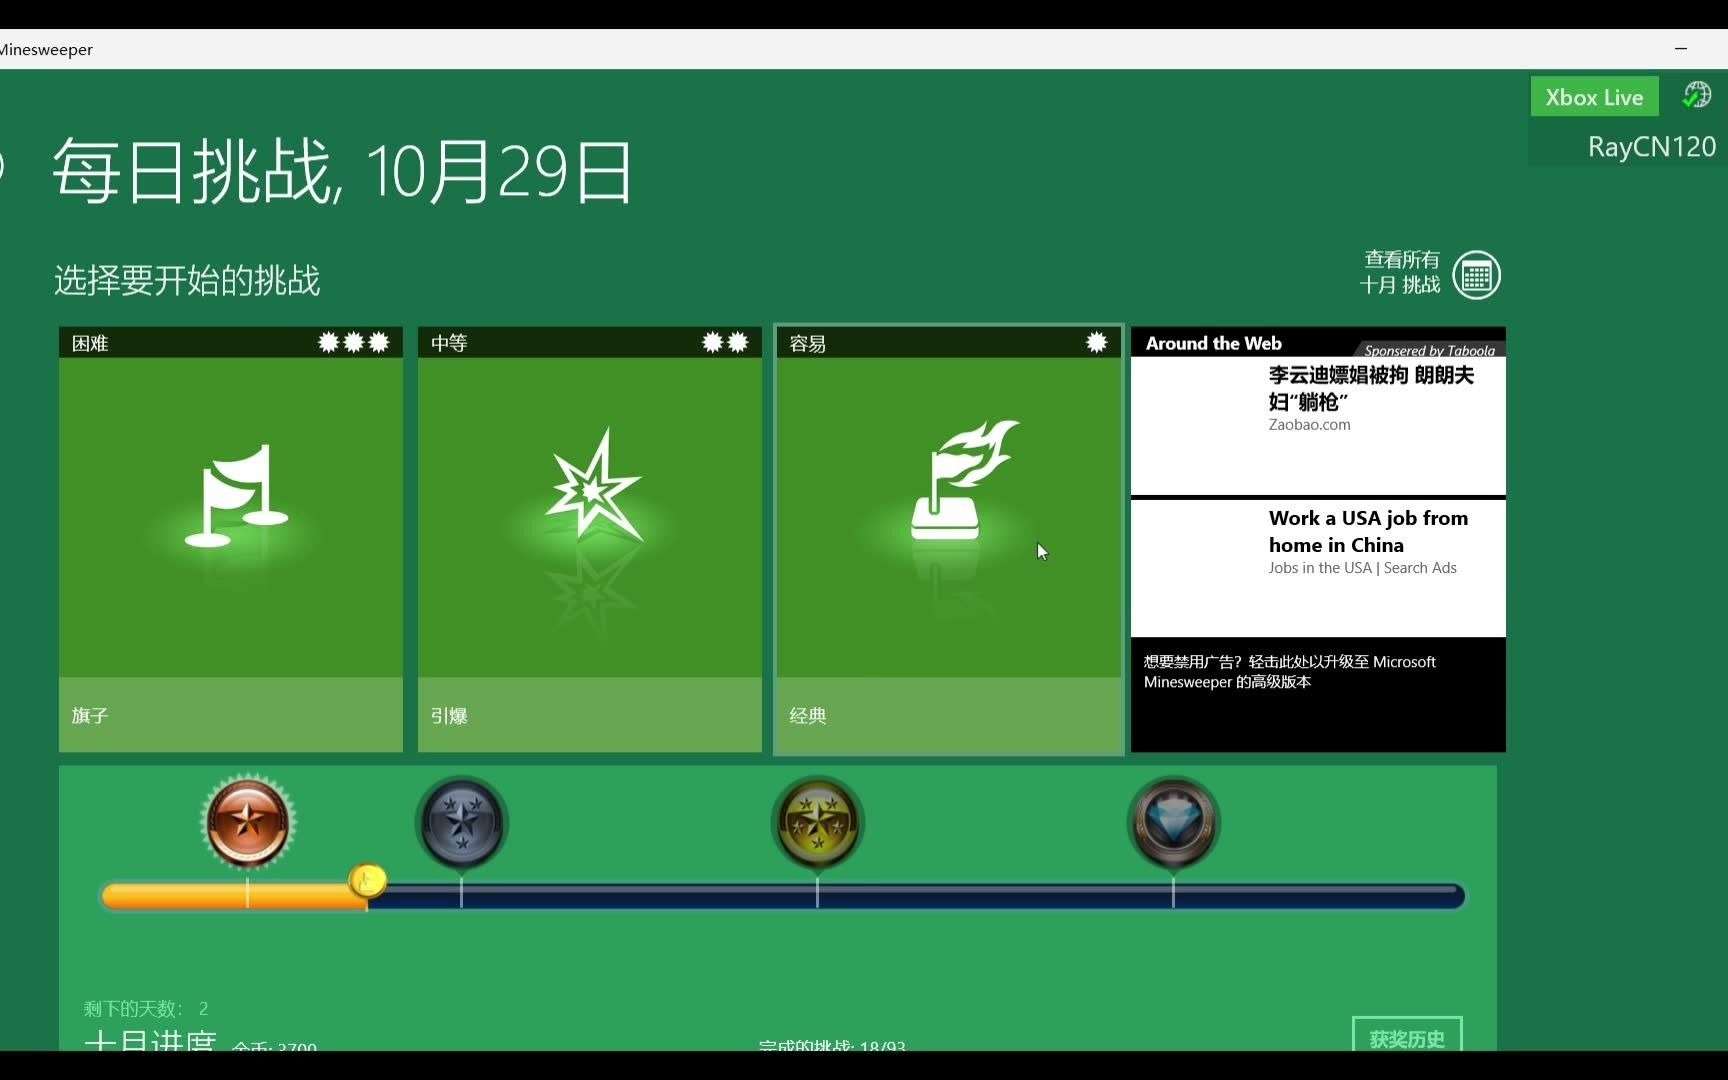The width and height of the screenshot is (1728, 1080).
Task: Select the bronze medal badge
Action: (x=248, y=822)
